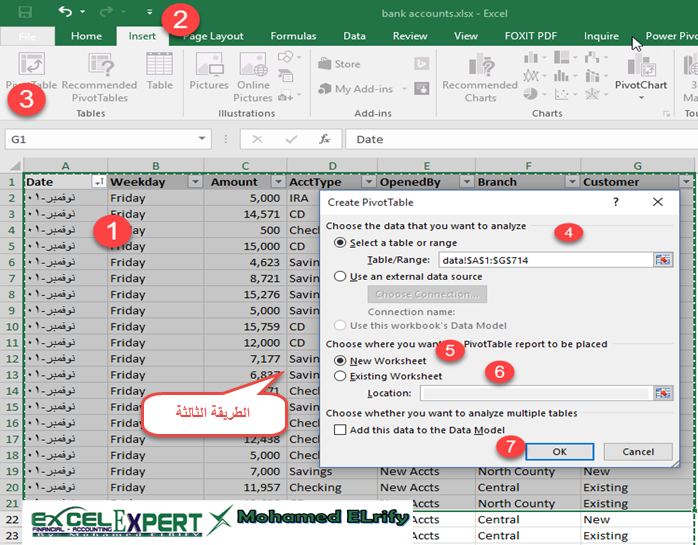This screenshot has width=698, height=545.
Task: Insert a Combo chart icon
Action: (592, 76)
